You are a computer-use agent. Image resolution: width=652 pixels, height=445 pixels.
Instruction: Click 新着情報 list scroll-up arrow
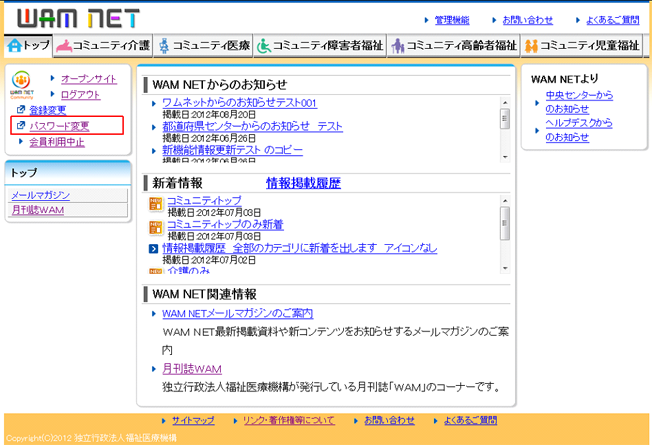coord(505,201)
